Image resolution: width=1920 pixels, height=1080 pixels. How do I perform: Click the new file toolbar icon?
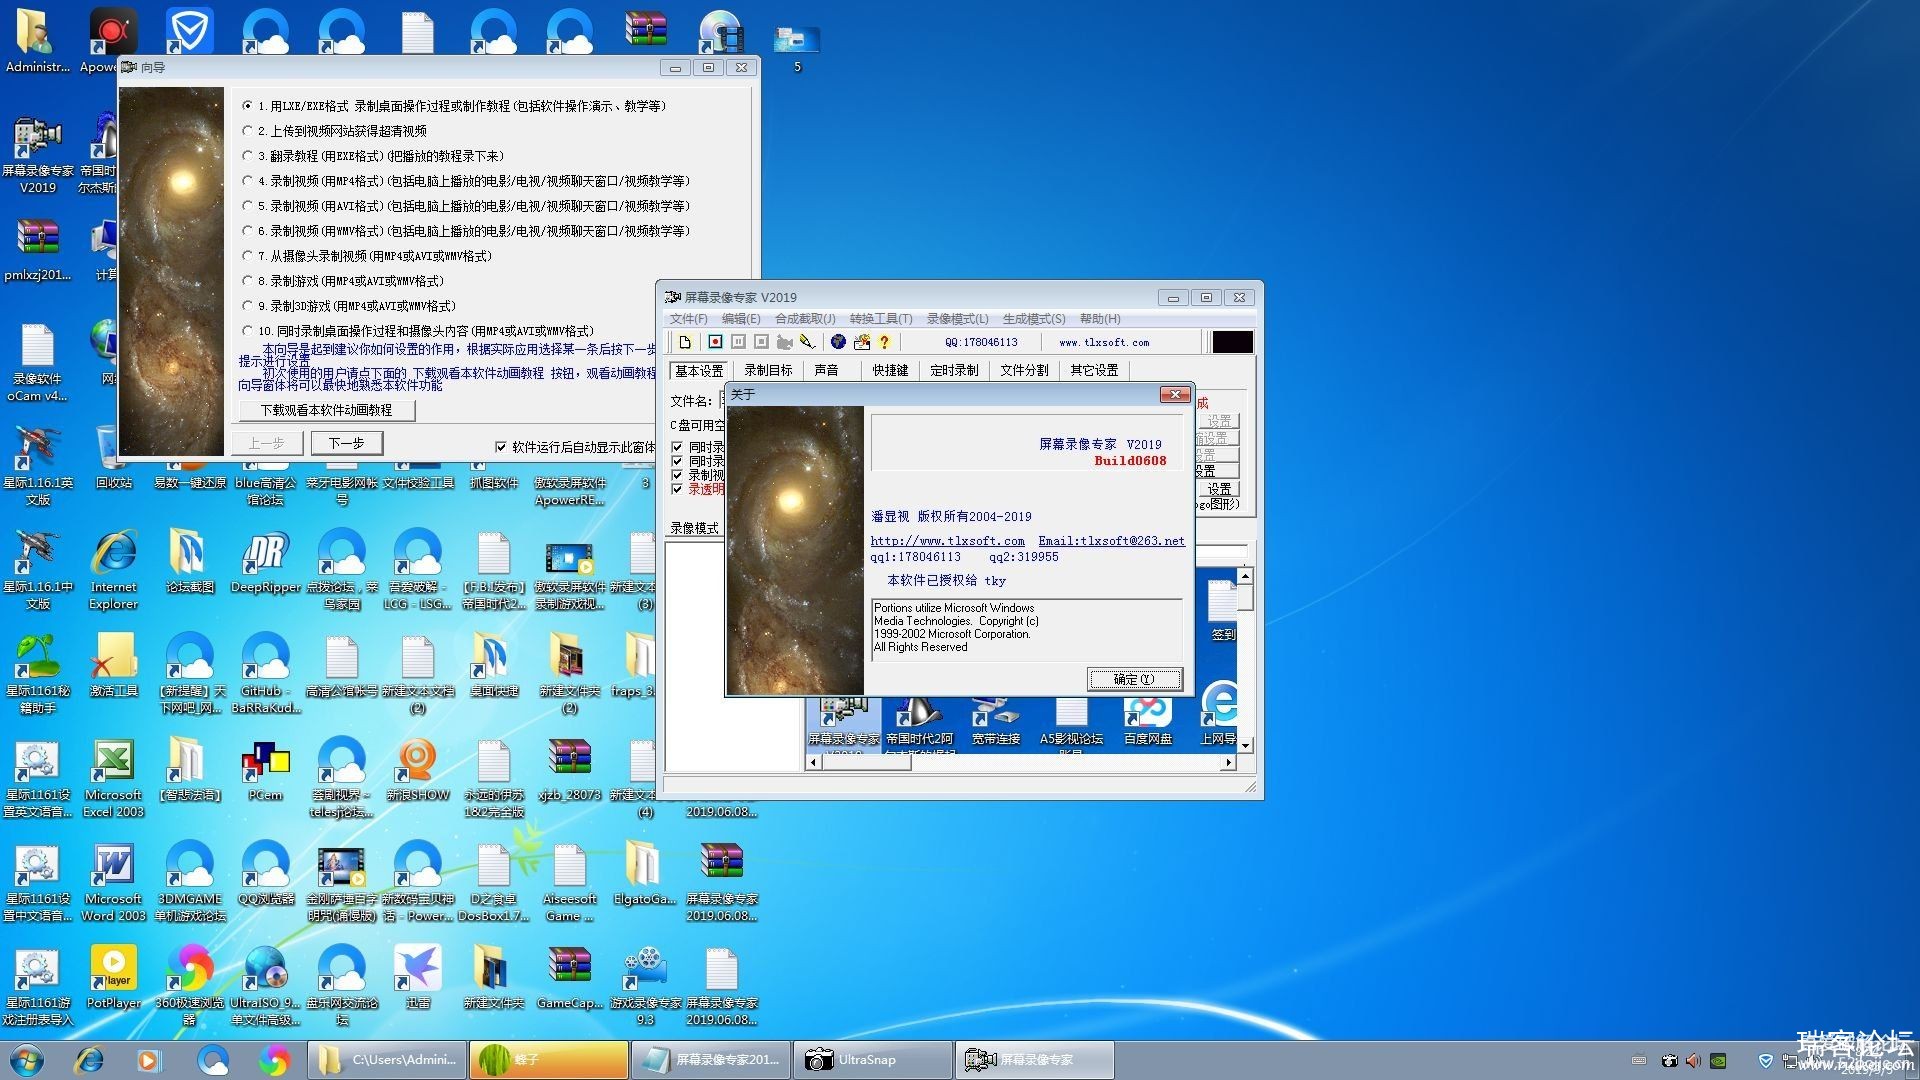click(x=685, y=342)
